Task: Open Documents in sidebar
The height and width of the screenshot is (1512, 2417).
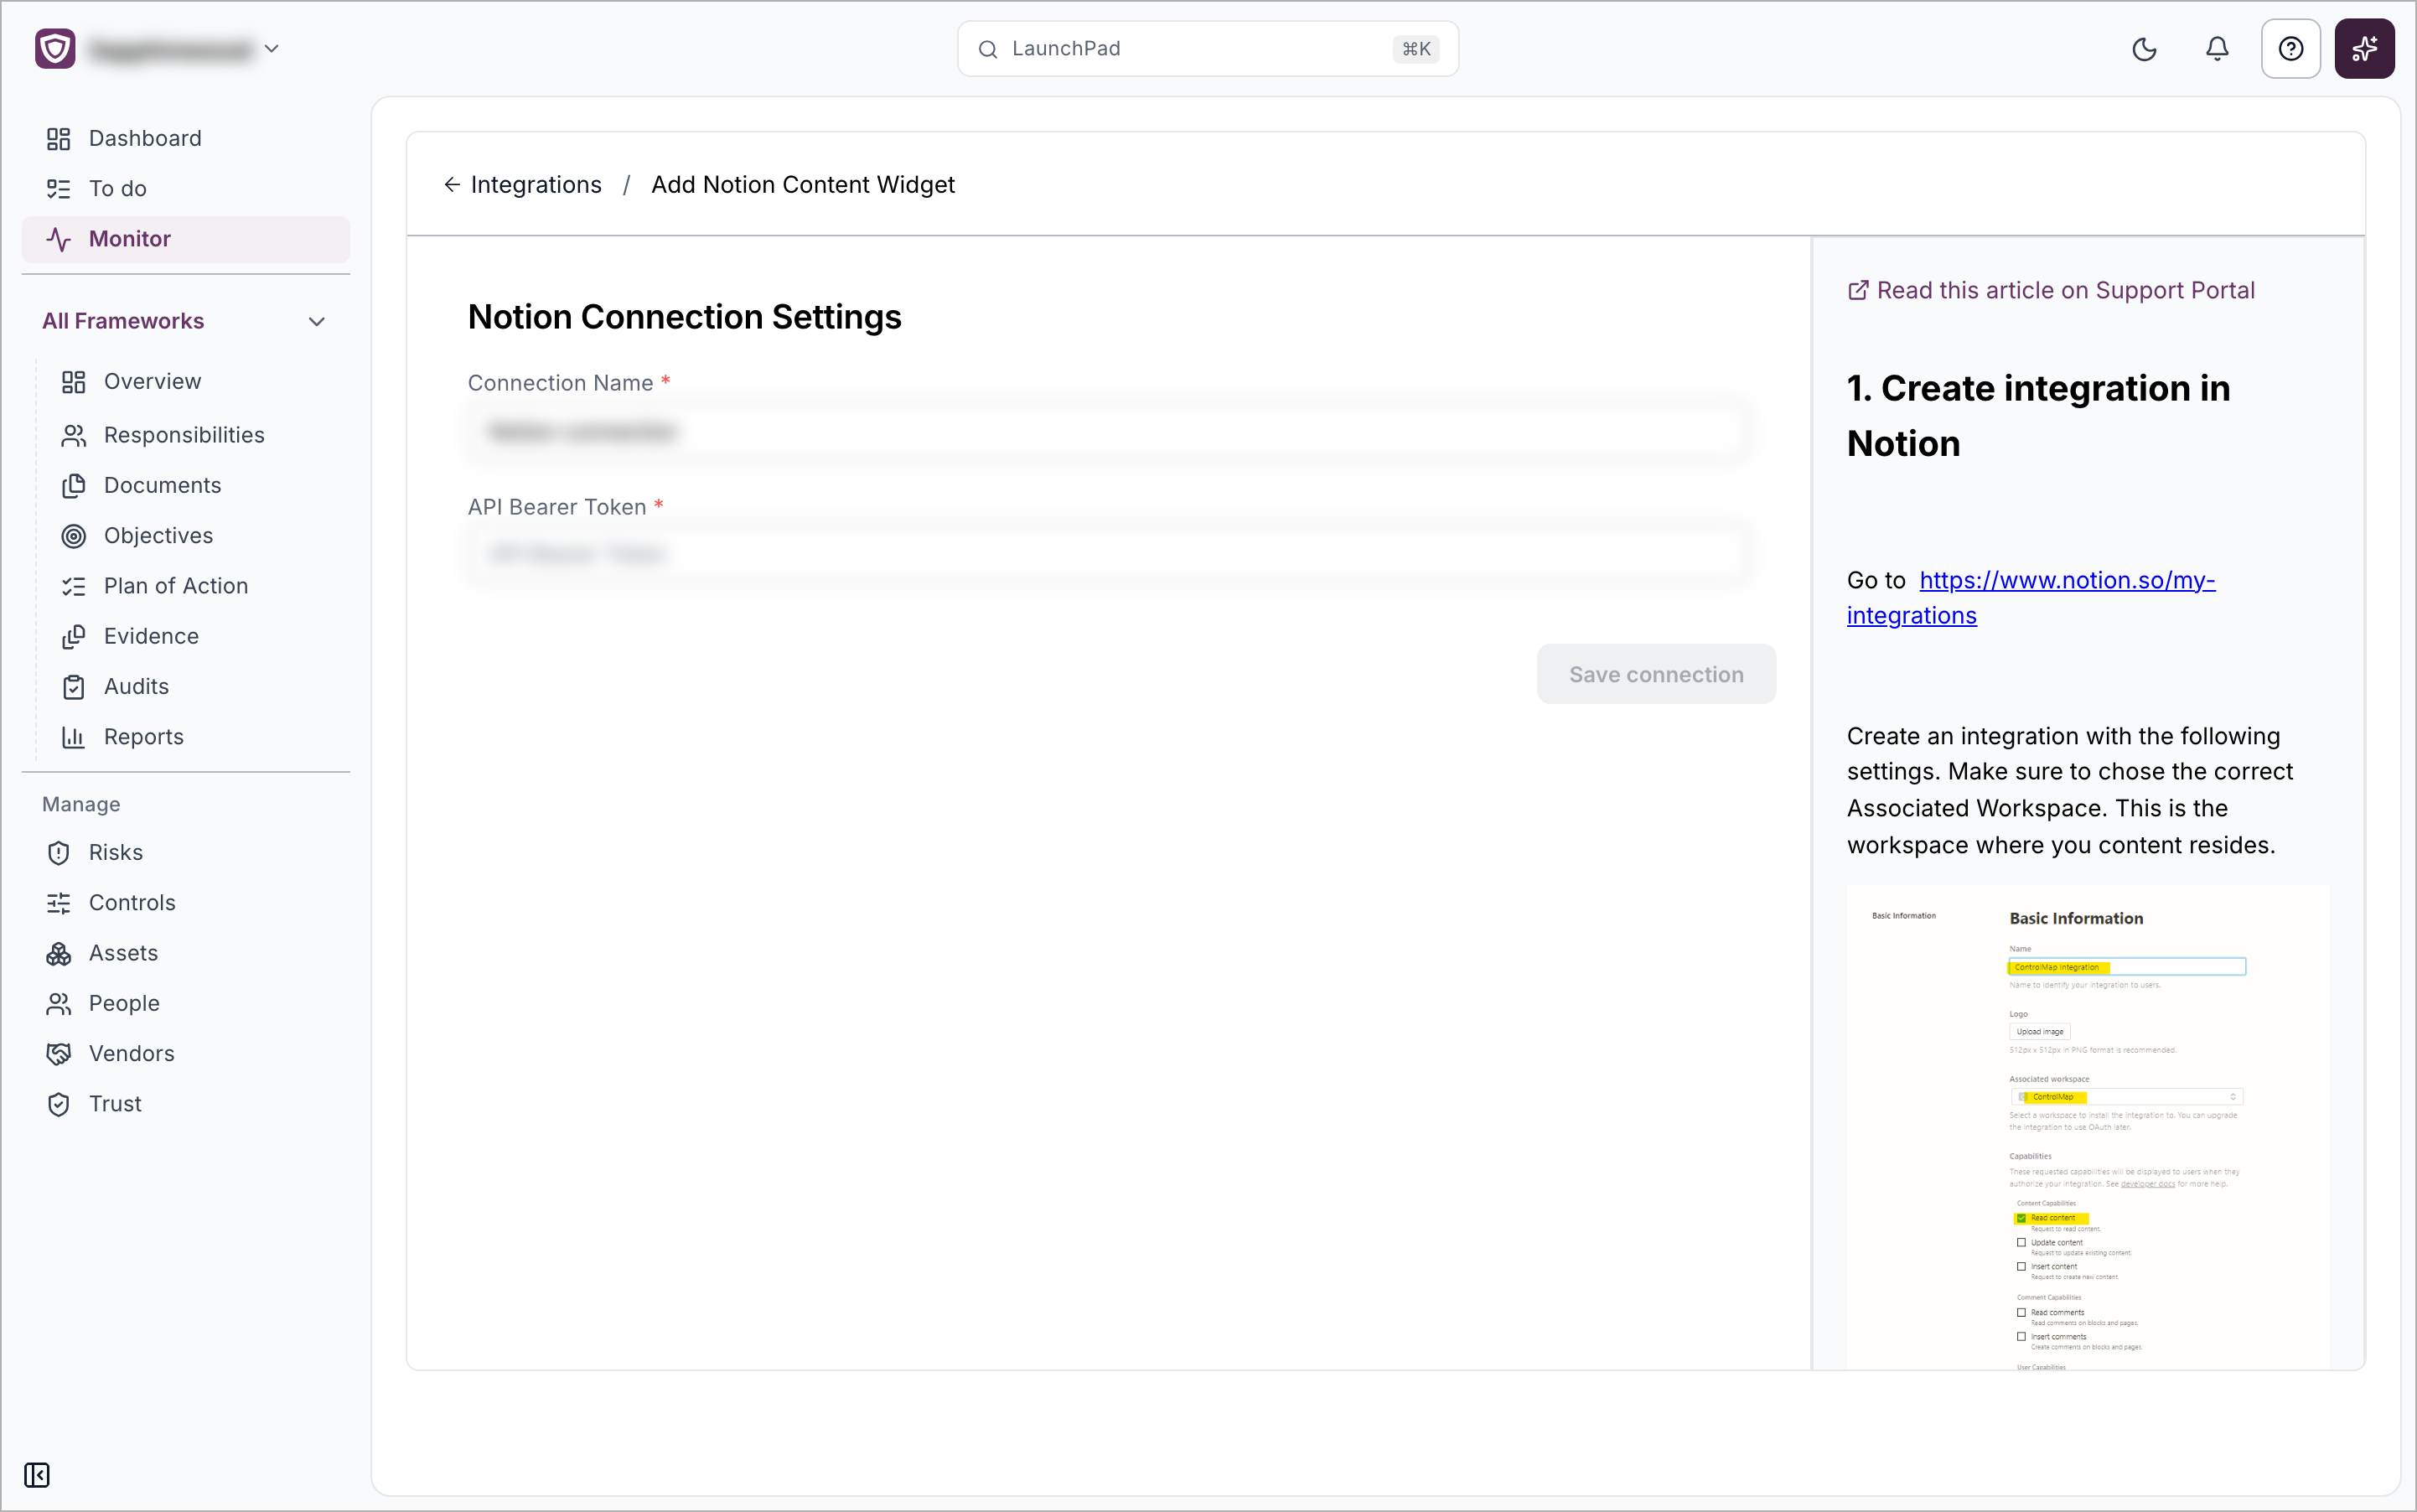Action: pos(163,486)
